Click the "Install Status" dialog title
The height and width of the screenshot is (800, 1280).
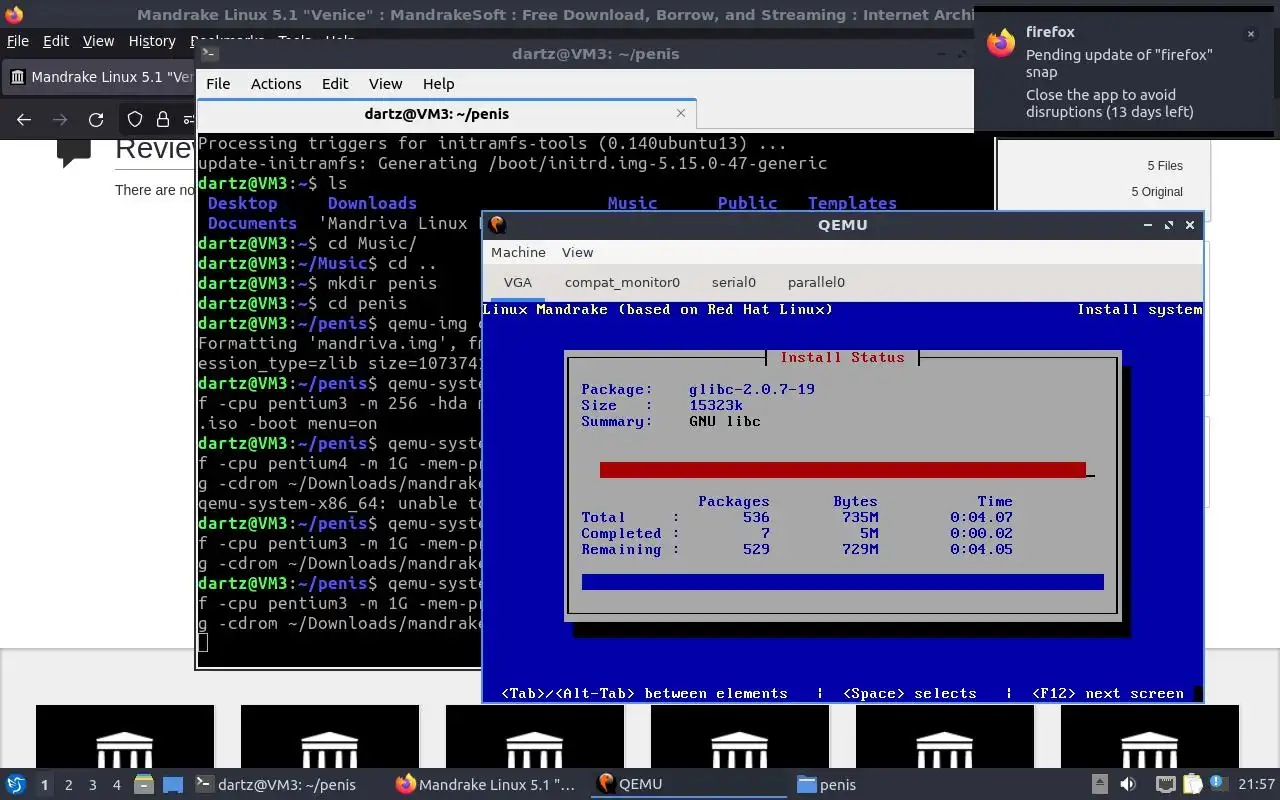[842, 357]
